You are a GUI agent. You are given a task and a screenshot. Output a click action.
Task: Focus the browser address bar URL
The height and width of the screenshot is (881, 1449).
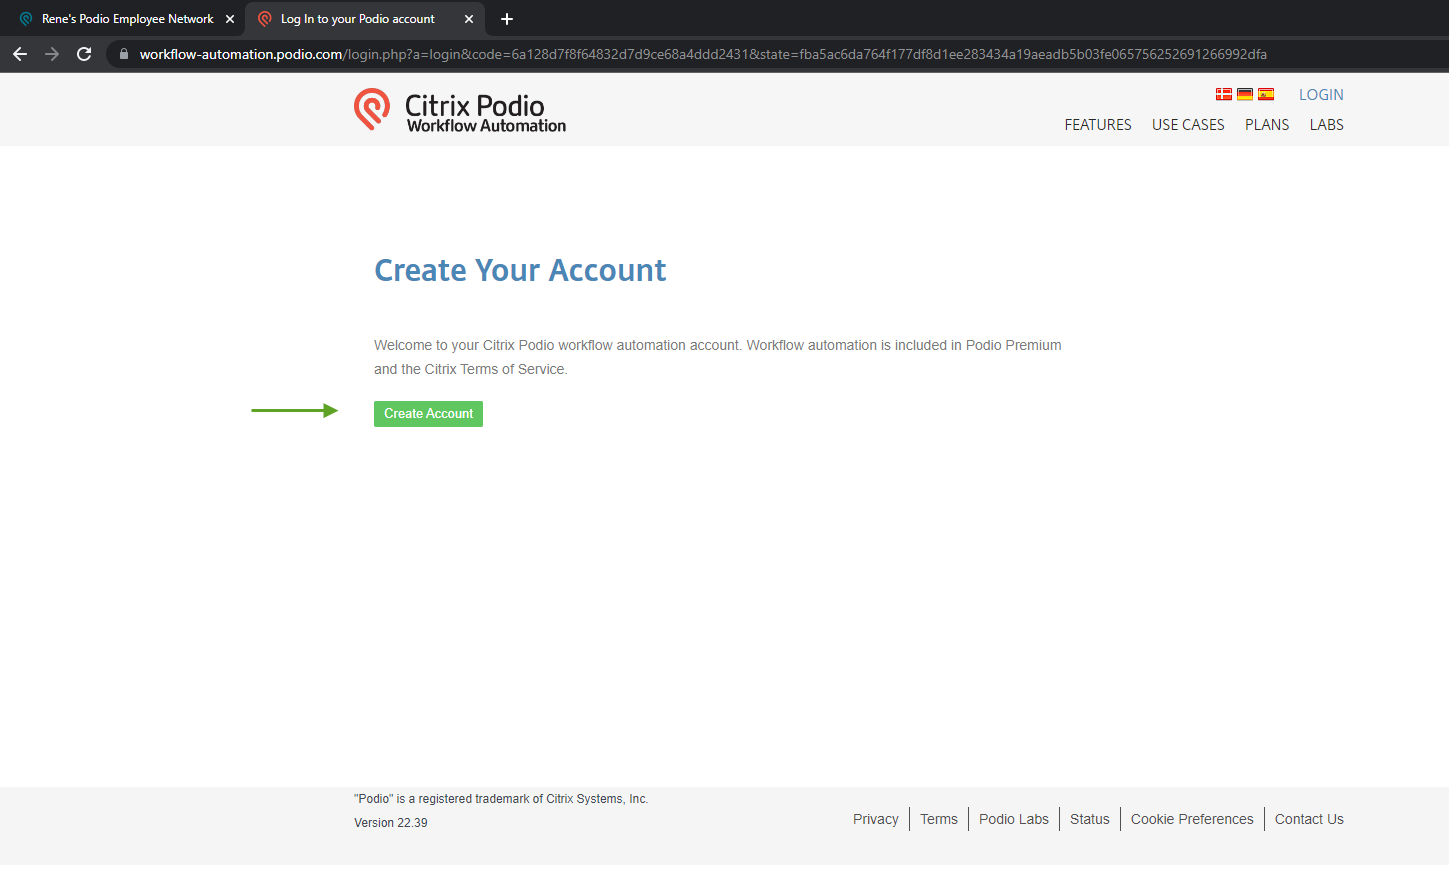(x=703, y=54)
